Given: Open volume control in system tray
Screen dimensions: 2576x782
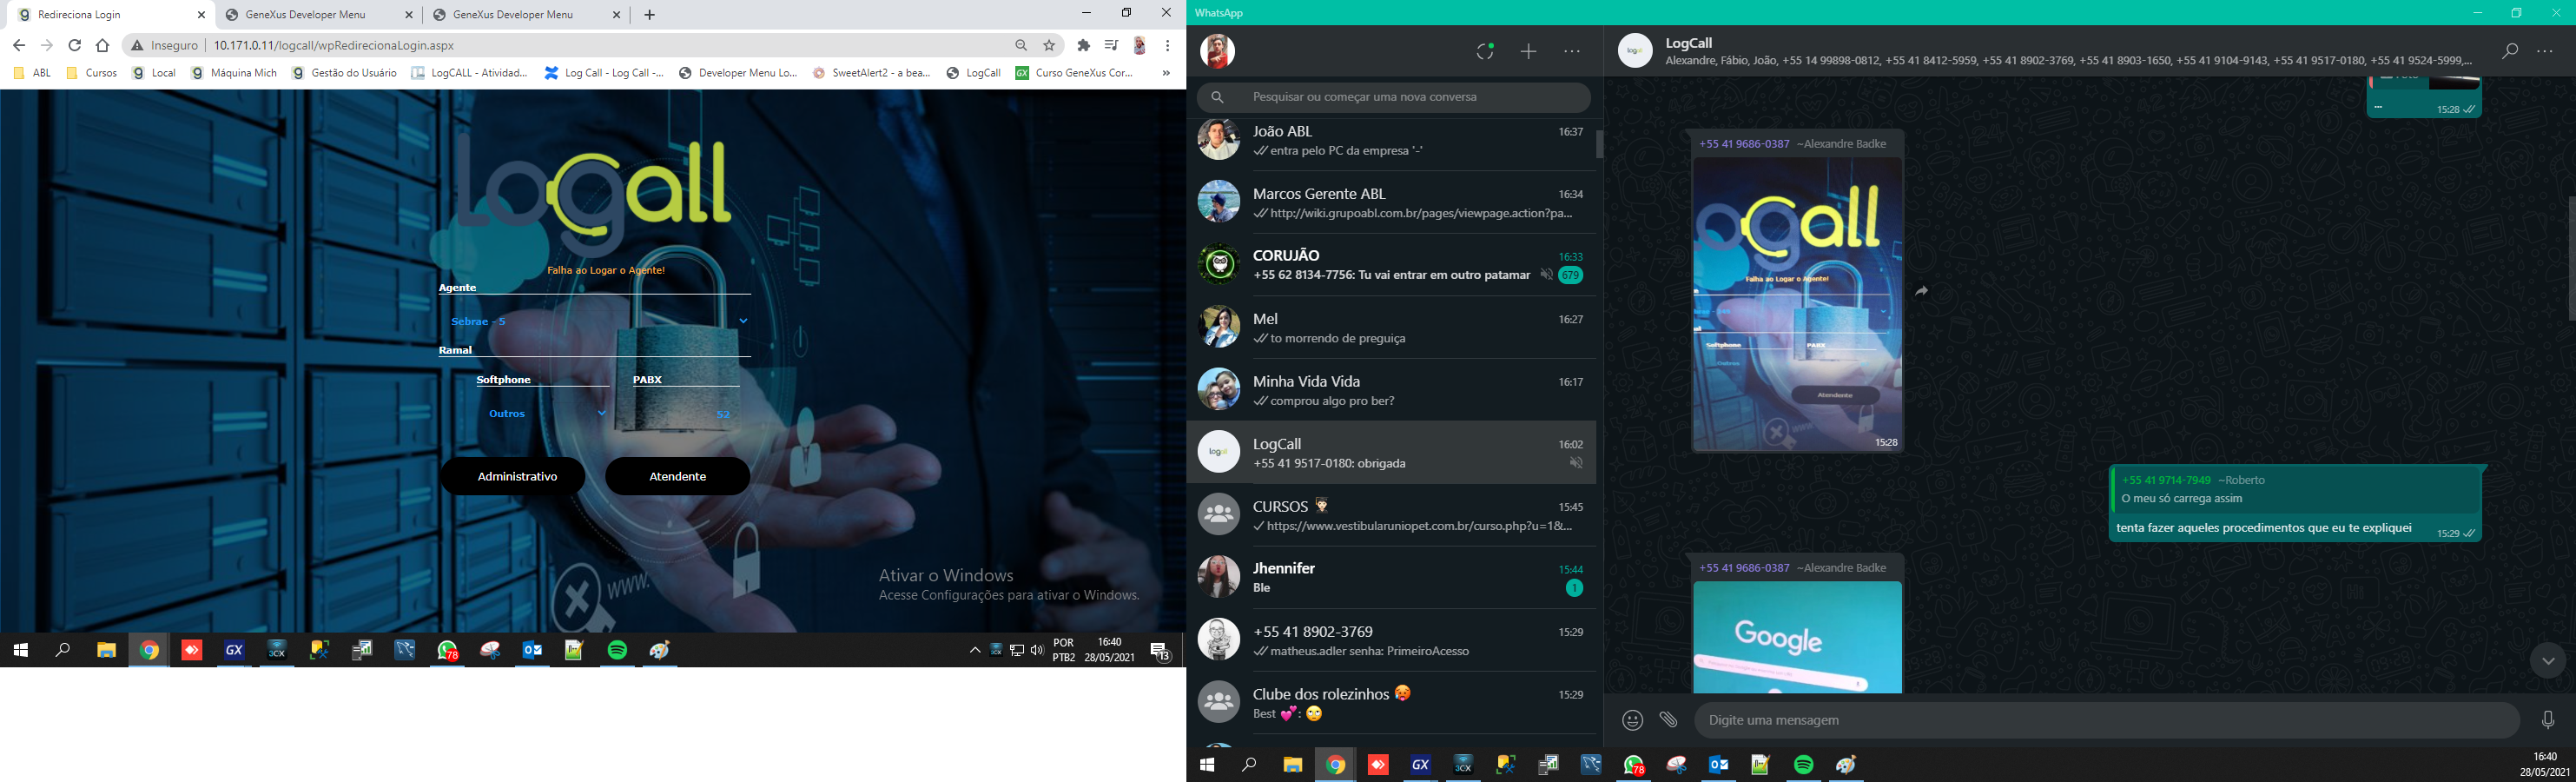Looking at the screenshot, I should click(1037, 650).
